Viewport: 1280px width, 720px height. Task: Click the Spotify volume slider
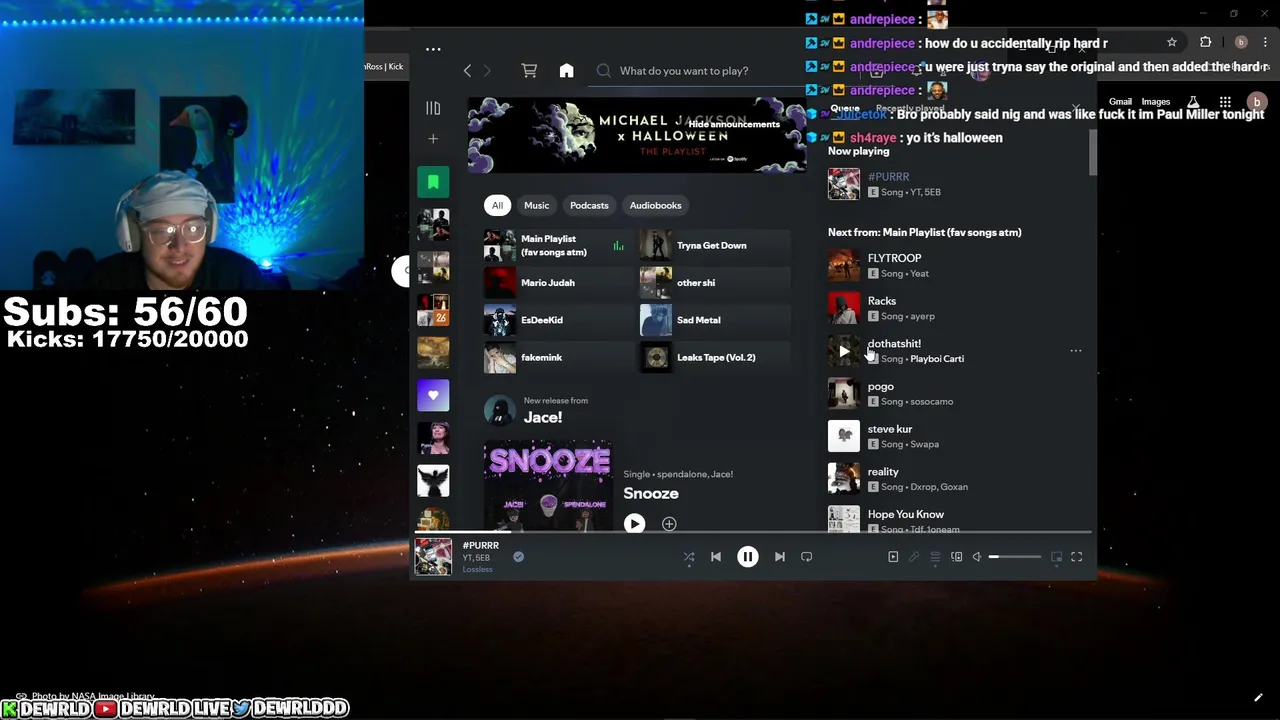1015,557
